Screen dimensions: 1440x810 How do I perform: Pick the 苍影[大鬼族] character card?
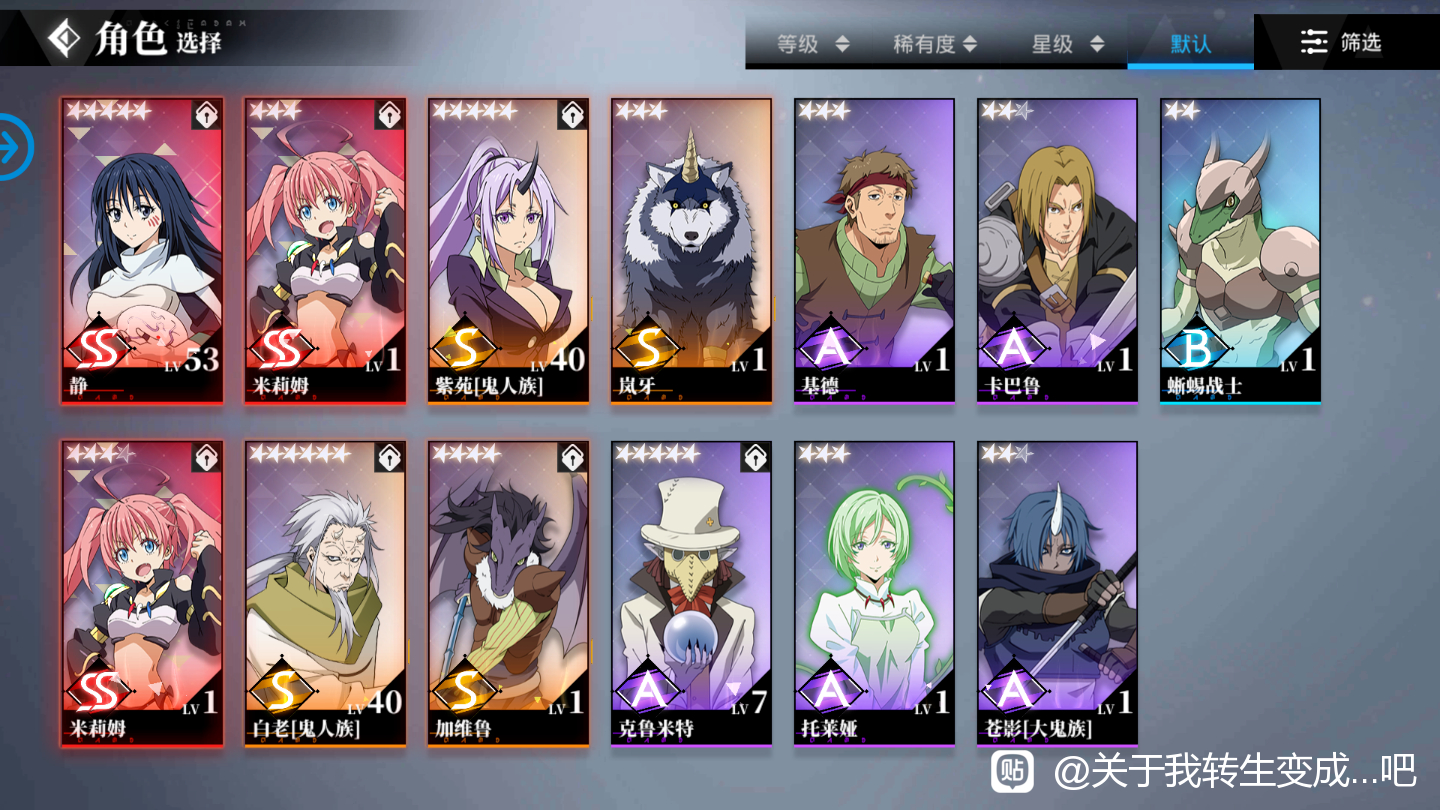coord(1057,594)
